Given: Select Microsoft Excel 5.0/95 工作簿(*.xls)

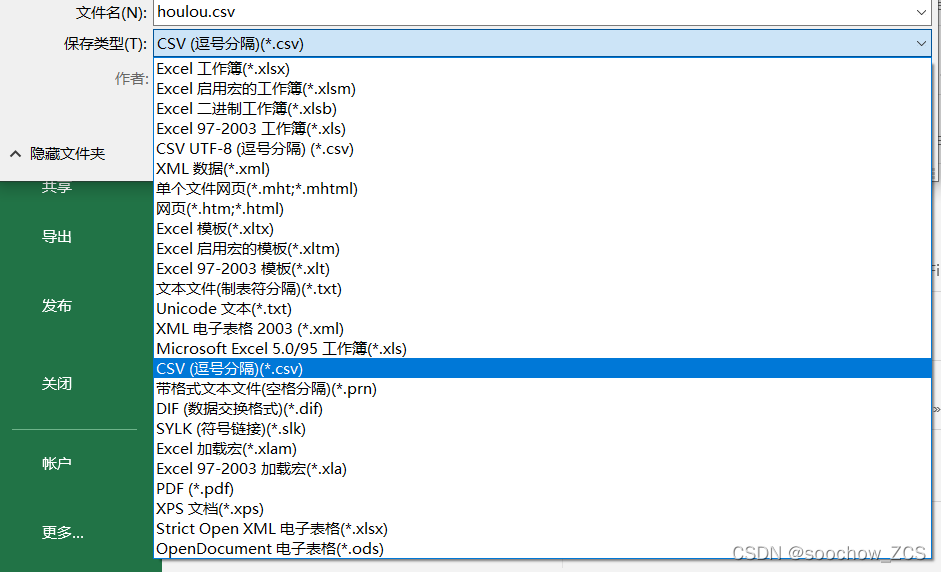Looking at the screenshot, I should pos(542,349).
